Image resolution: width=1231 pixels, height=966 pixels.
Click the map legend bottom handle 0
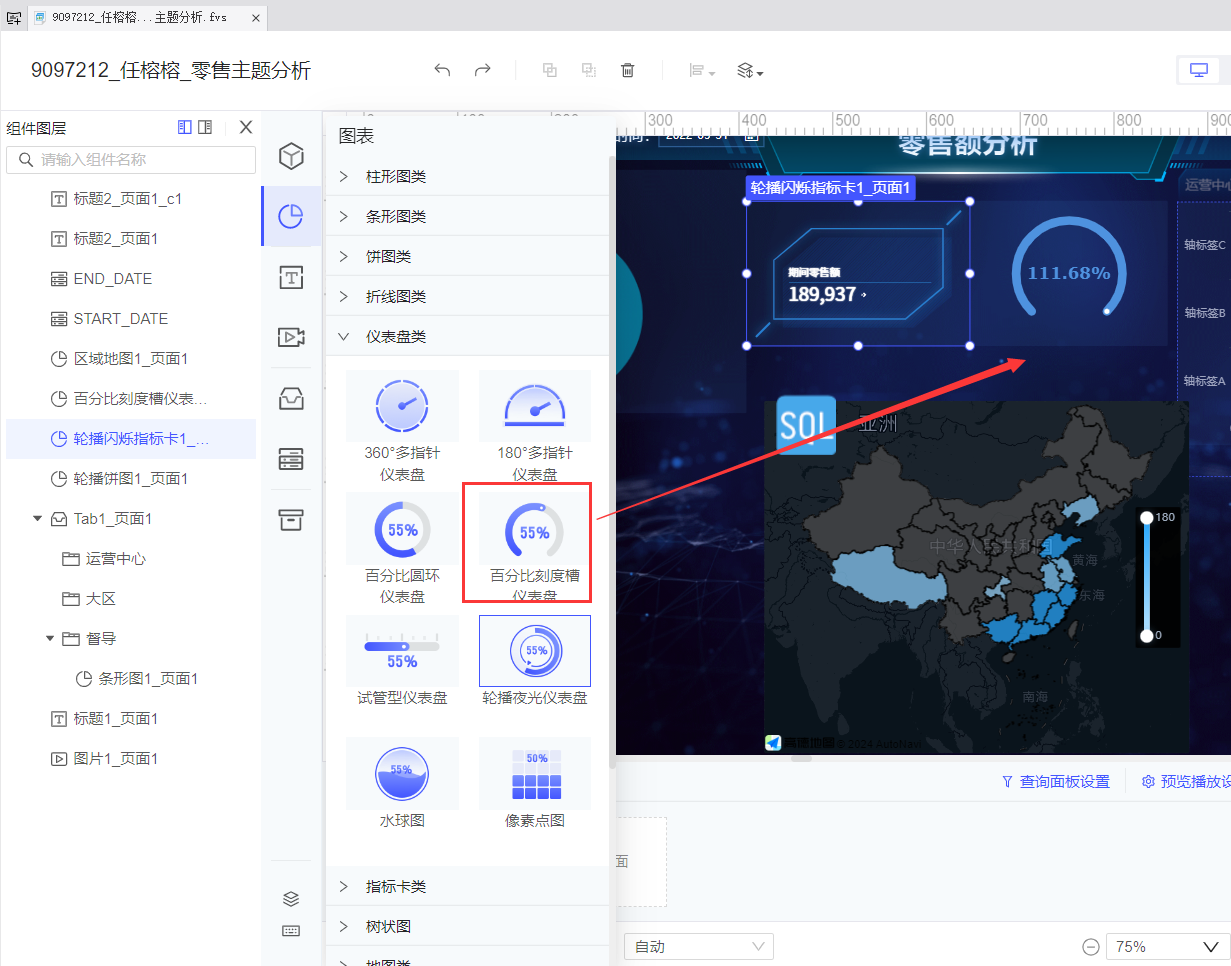[x=1147, y=636]
